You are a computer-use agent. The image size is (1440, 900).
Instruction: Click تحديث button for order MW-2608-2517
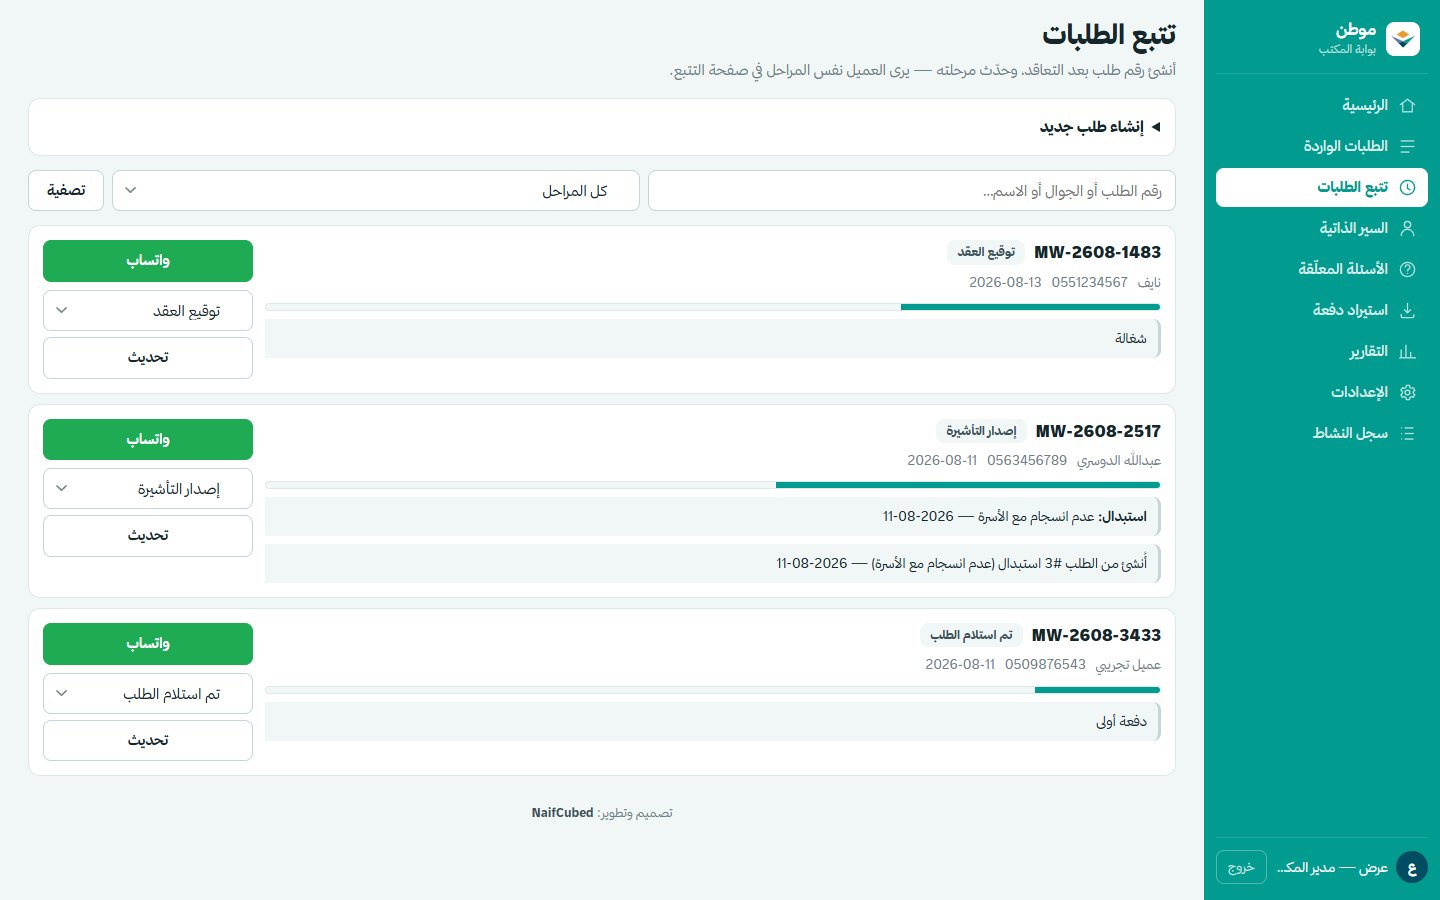(x=148, y=536)
